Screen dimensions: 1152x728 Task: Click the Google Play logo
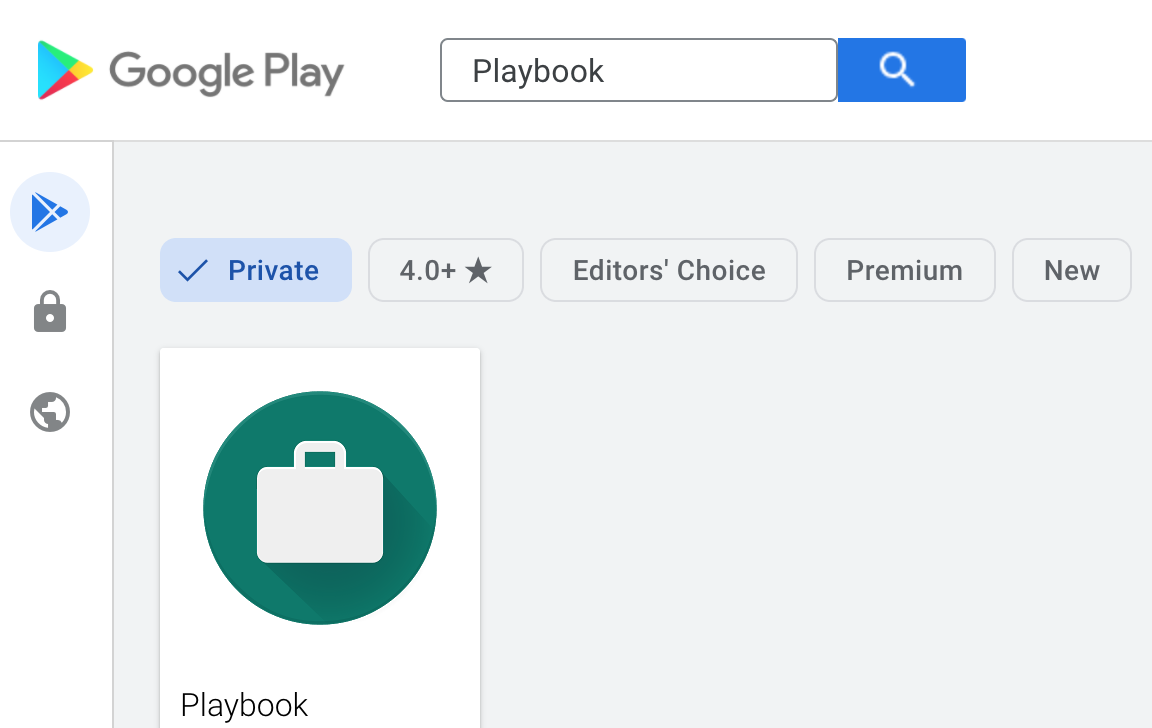pos(191,71)
